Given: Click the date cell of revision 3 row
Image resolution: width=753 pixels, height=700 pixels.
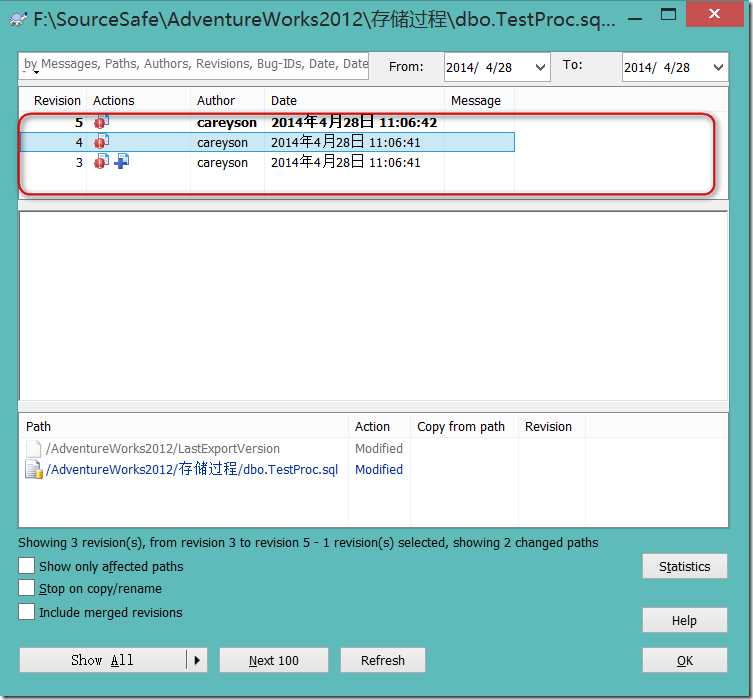Looking at the screenshot, I should (346, 162).
